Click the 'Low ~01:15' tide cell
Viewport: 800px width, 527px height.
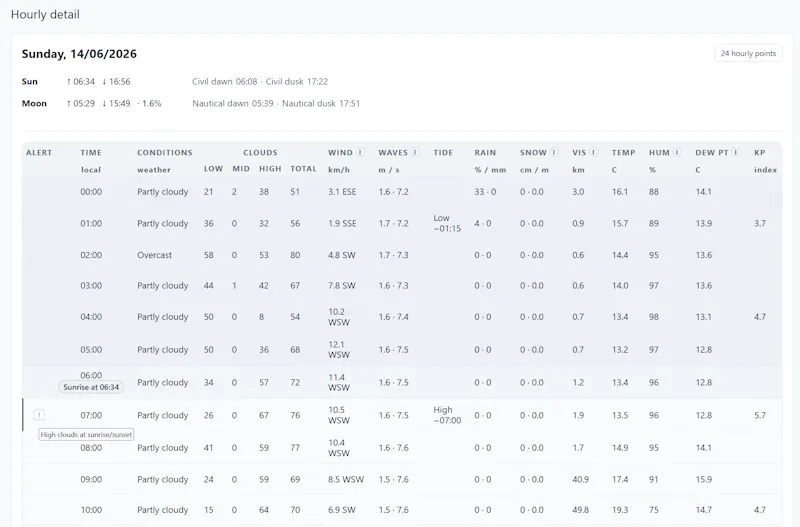[x=447, y=223]
